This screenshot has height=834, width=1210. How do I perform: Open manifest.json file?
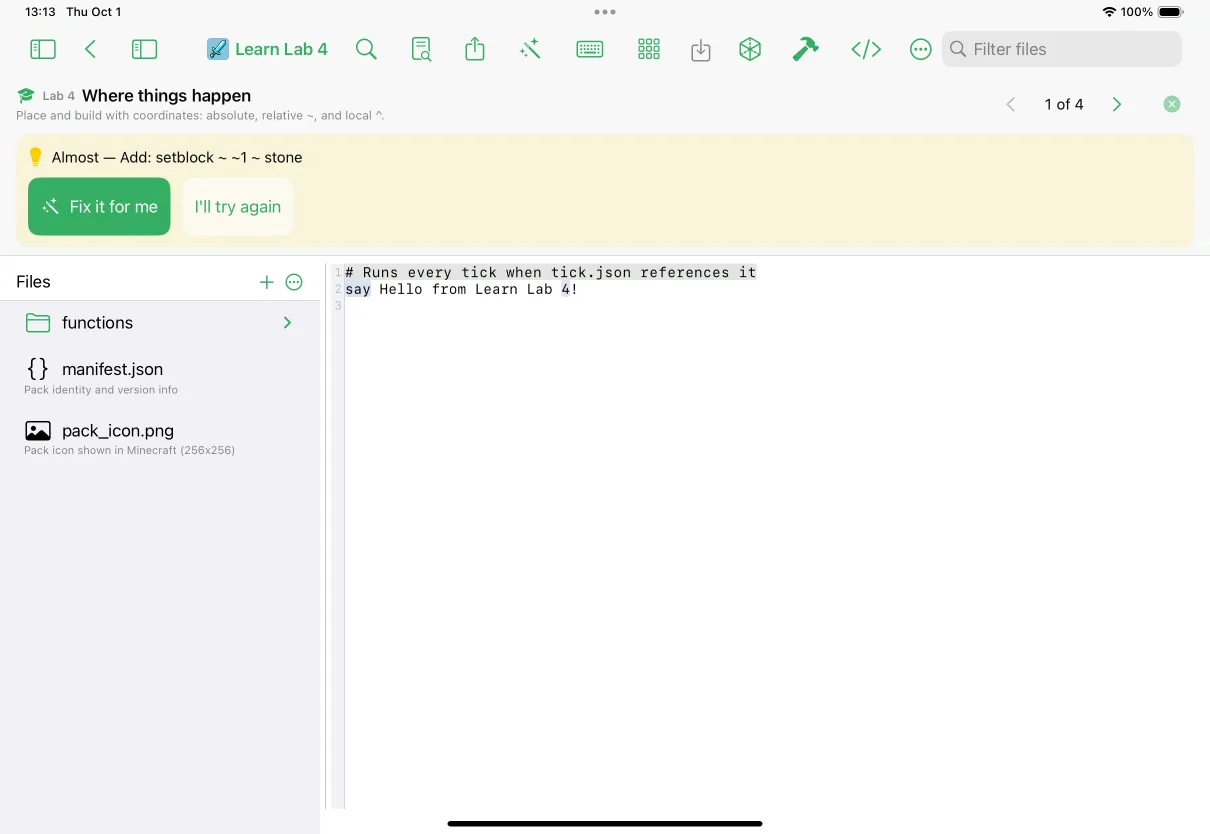[x=160, y=377]
